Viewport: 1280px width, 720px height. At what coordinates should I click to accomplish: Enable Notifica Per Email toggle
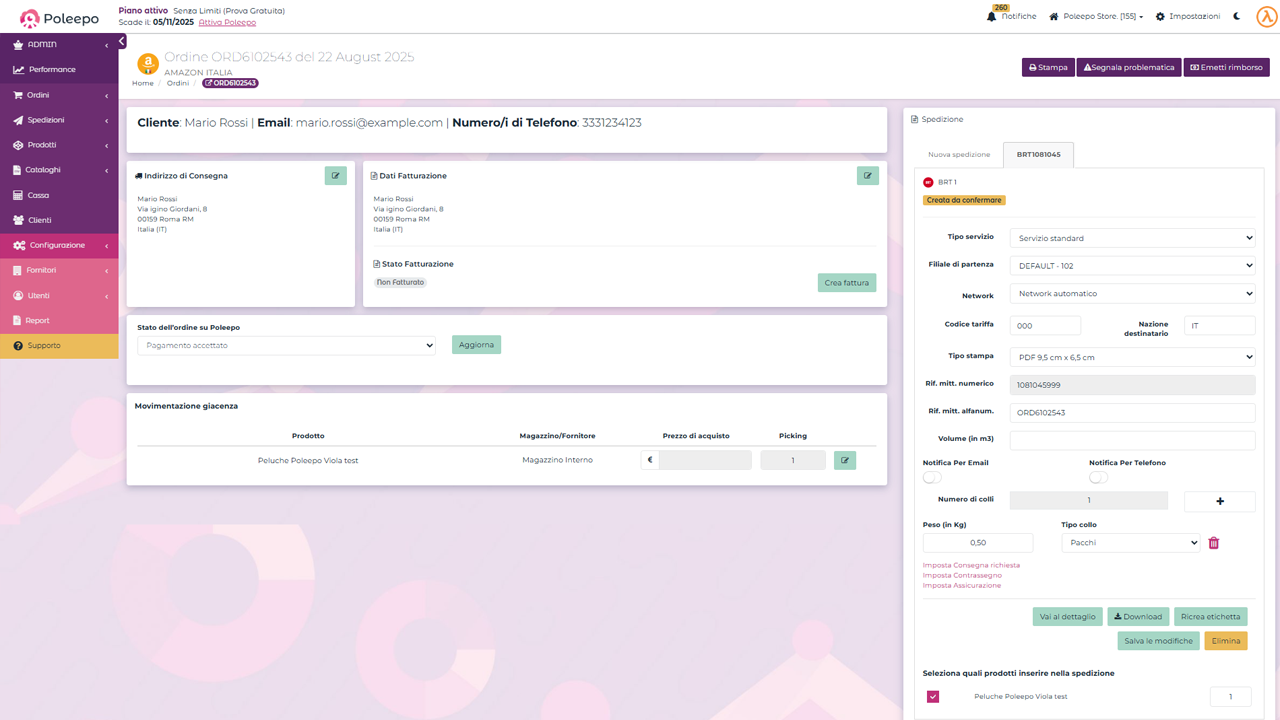[932, 477]
